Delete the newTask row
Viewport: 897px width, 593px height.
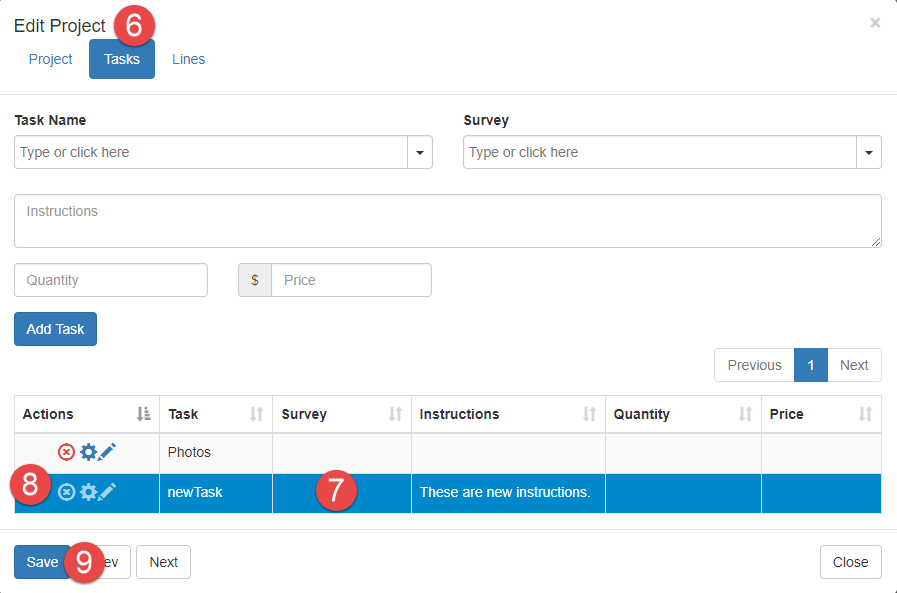pyautogui.click(x=66, y=492)
